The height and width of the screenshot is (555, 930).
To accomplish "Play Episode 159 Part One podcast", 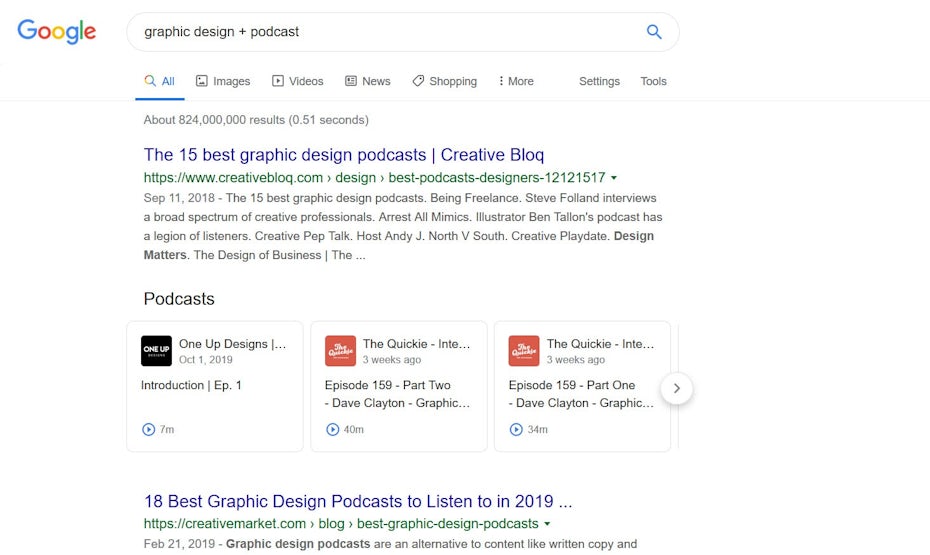I will point(517,429).
